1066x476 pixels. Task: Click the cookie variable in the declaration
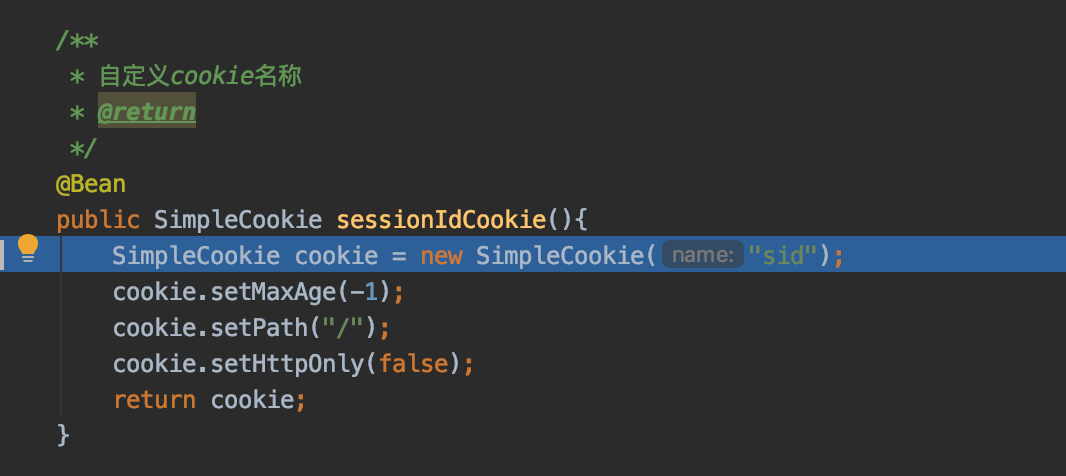336,256
